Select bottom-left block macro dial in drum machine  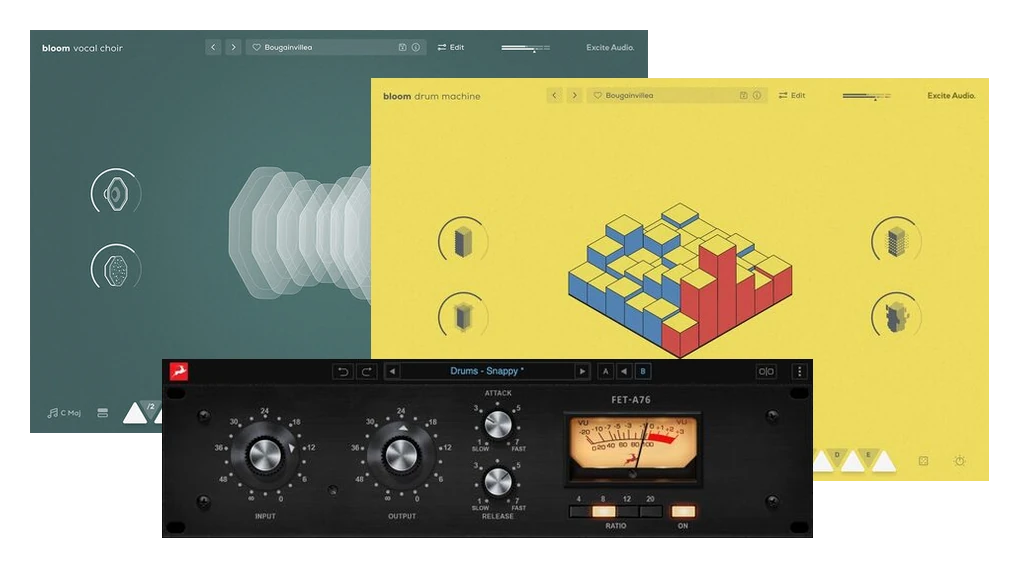coord(463,317)
